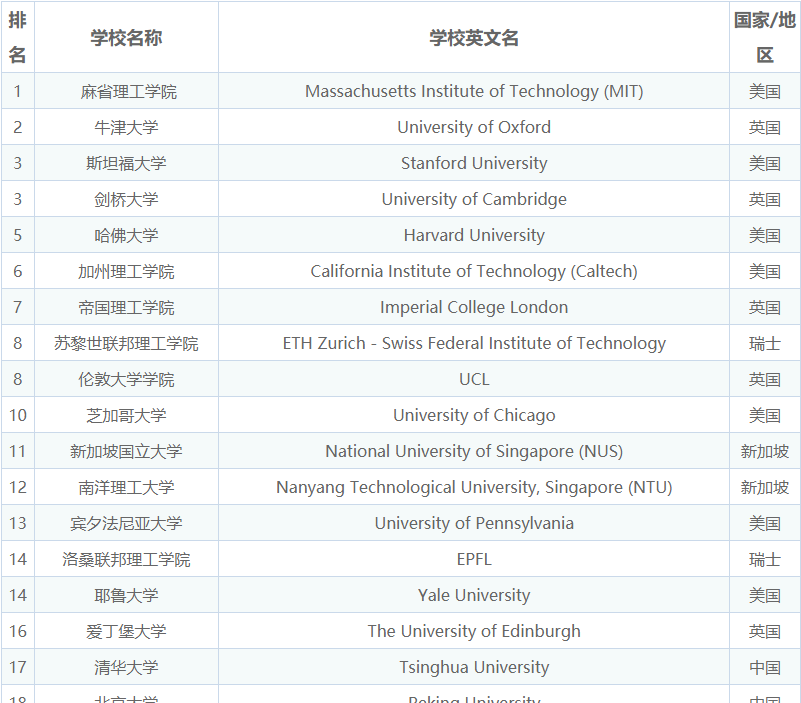Click rank 1 beside 麻省理工学院
This screenshot has width=801, height=703.
(x=17, y=91)
